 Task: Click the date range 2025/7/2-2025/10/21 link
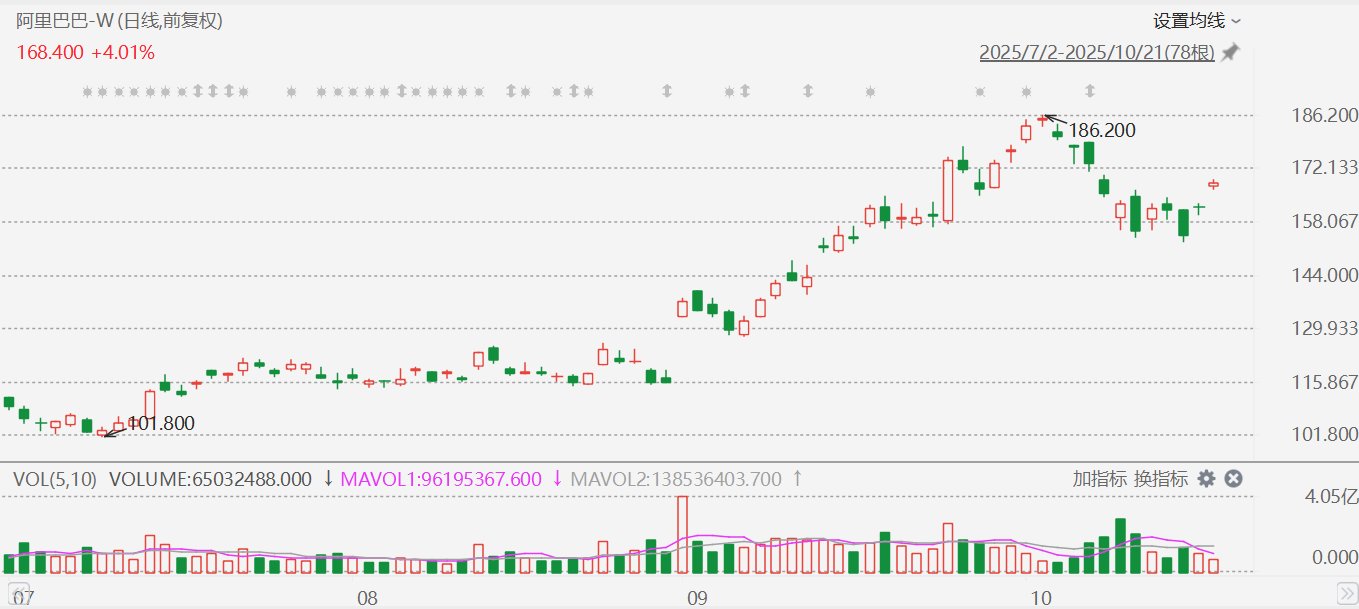point(1096,53)
